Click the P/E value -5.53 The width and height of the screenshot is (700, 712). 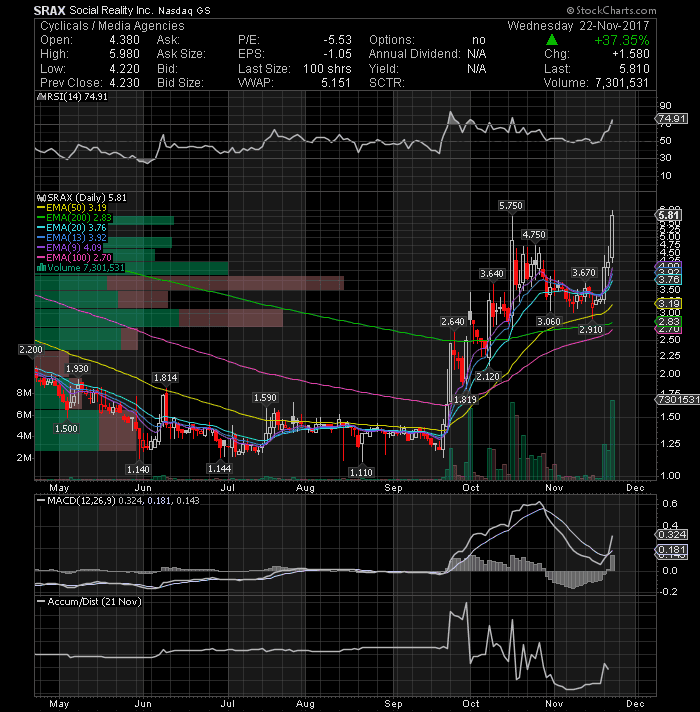pyautogui.click(x=337, y=40)
